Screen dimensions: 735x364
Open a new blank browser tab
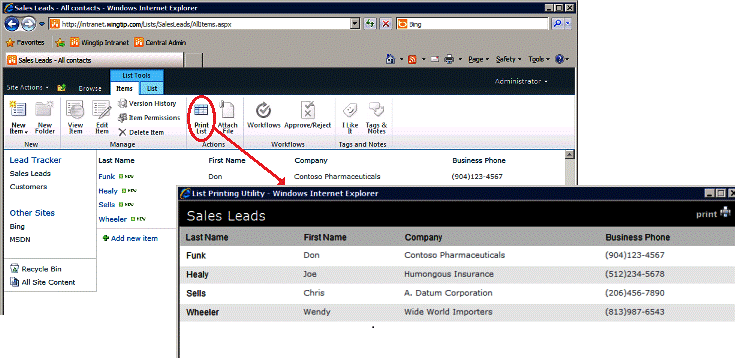tap(194, 60)
